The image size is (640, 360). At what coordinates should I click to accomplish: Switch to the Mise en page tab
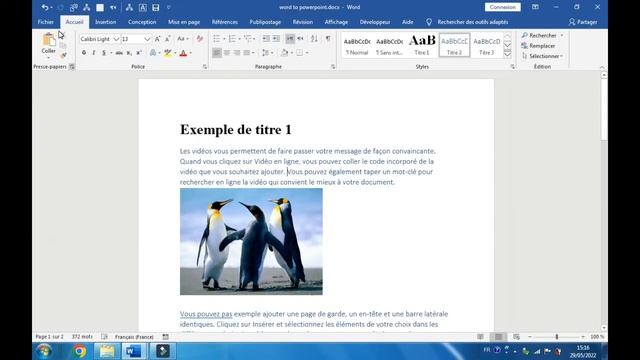(184, 22)
